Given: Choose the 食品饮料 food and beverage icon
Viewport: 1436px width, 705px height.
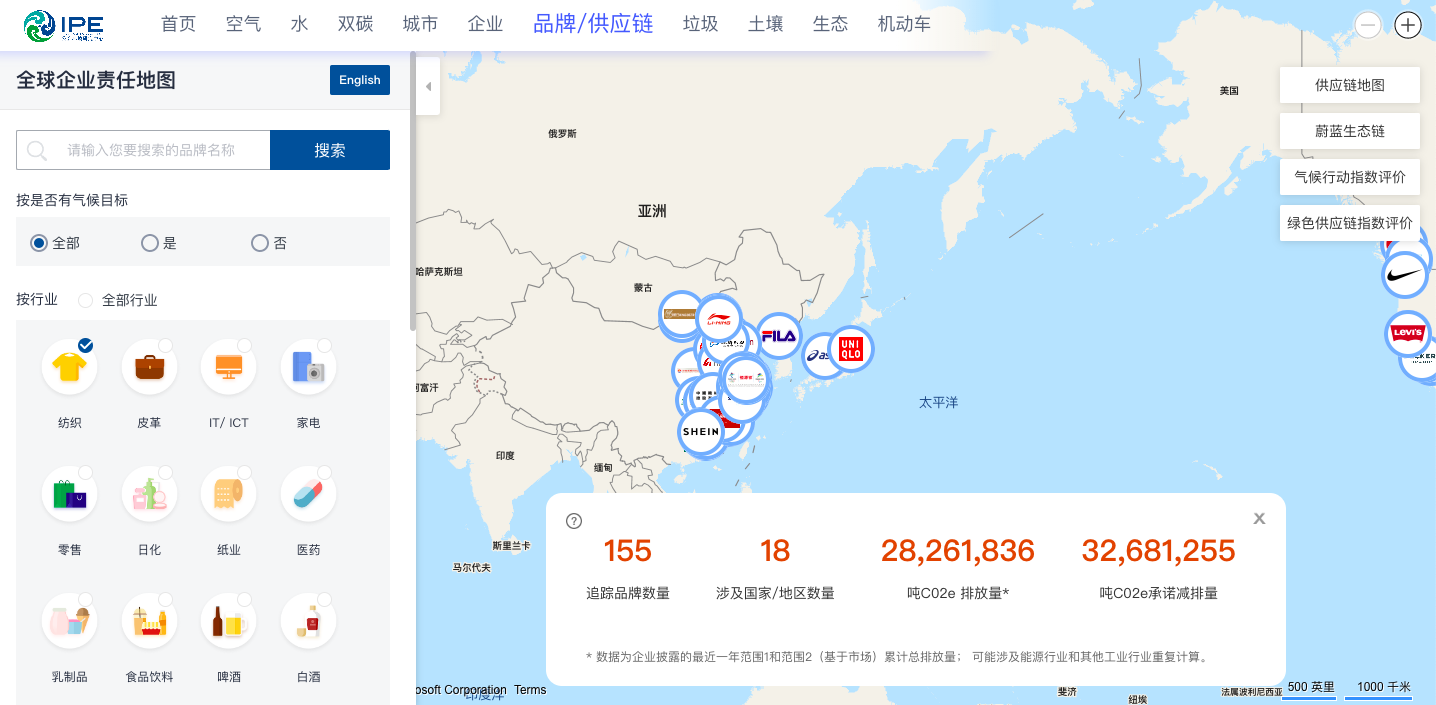Looking at the screenshot, I should click(149, 621).
